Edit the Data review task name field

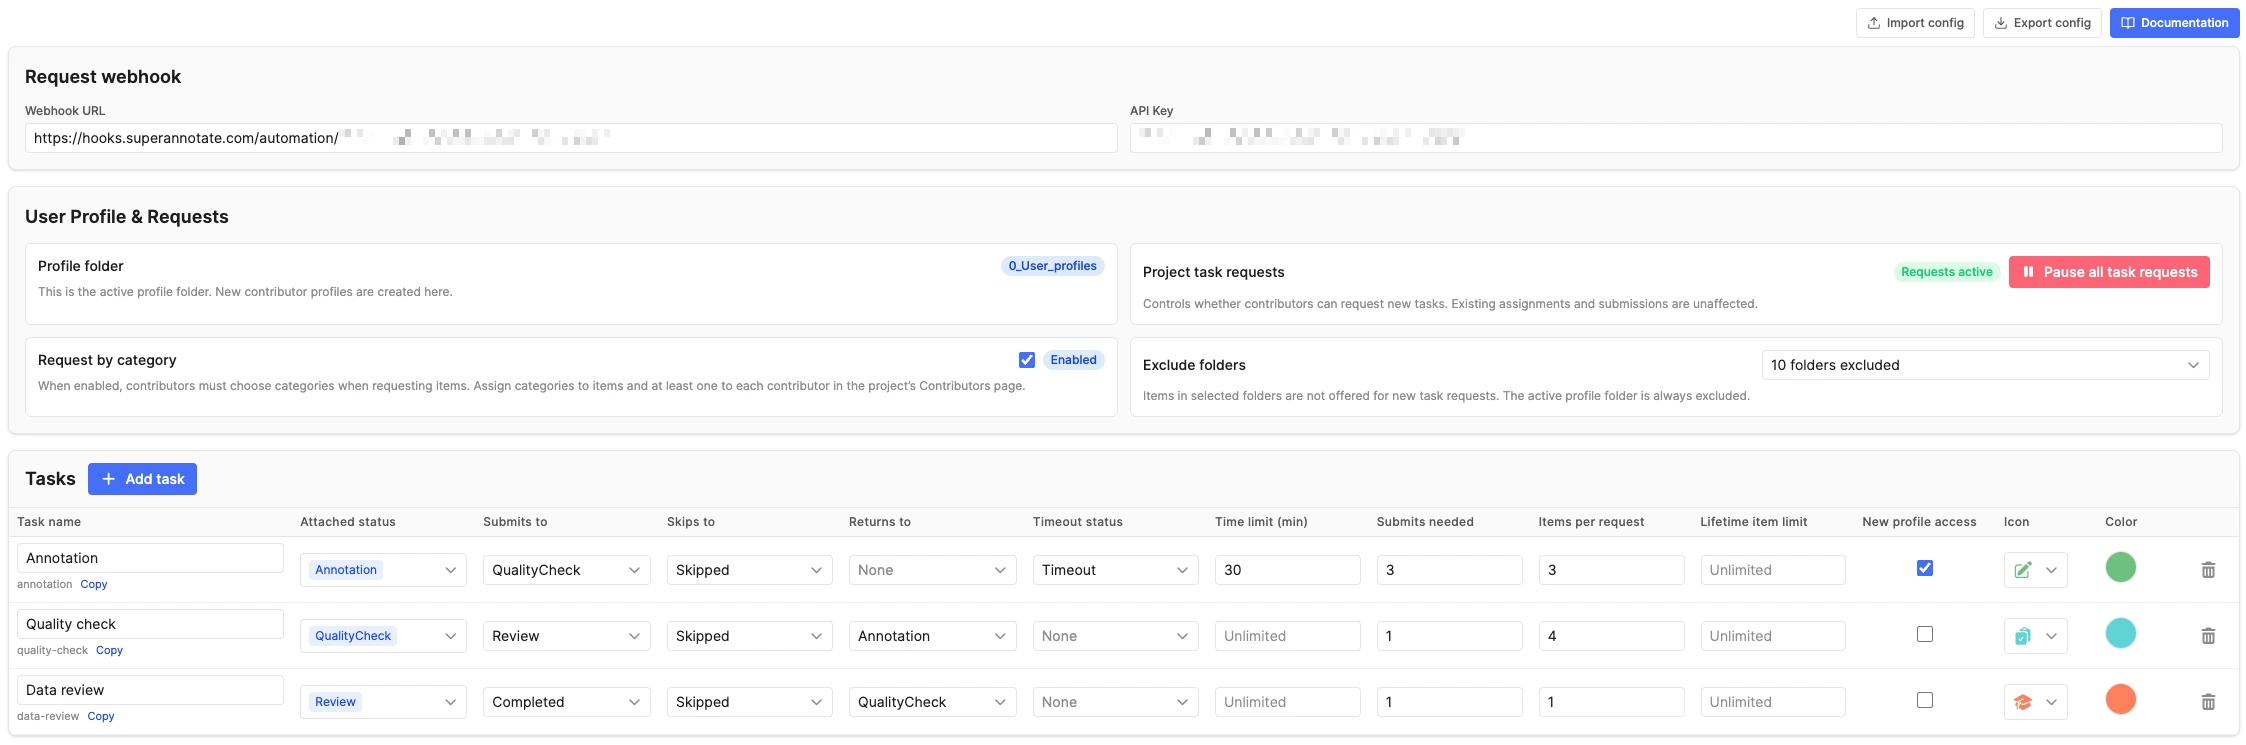click(150, 690)
